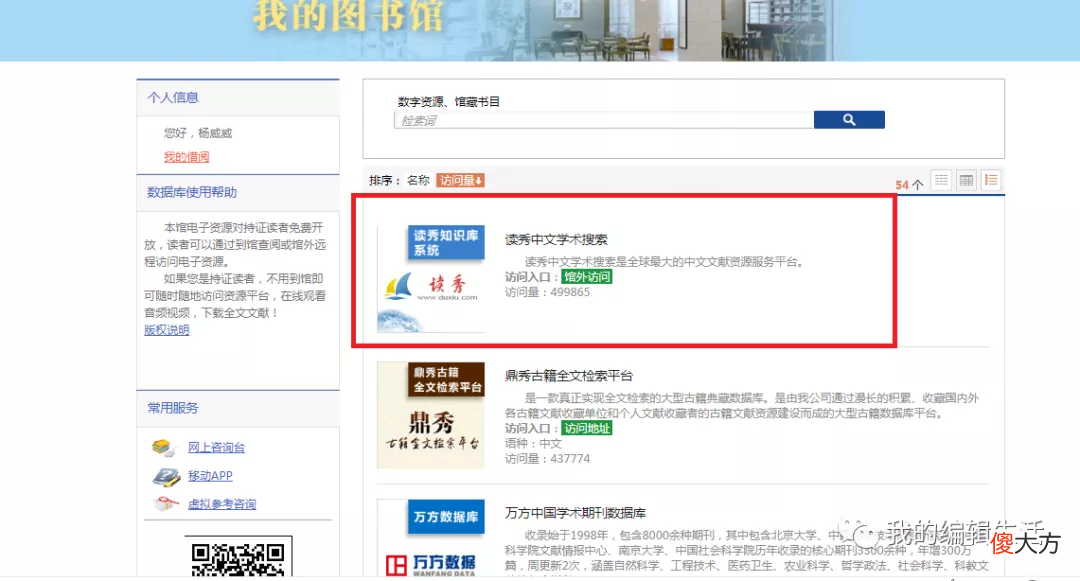Select the 数据库使用帮助 panel header
The width and height of the screenshot is (1080, 581).
pyautogui.click(x=238, y=193)
